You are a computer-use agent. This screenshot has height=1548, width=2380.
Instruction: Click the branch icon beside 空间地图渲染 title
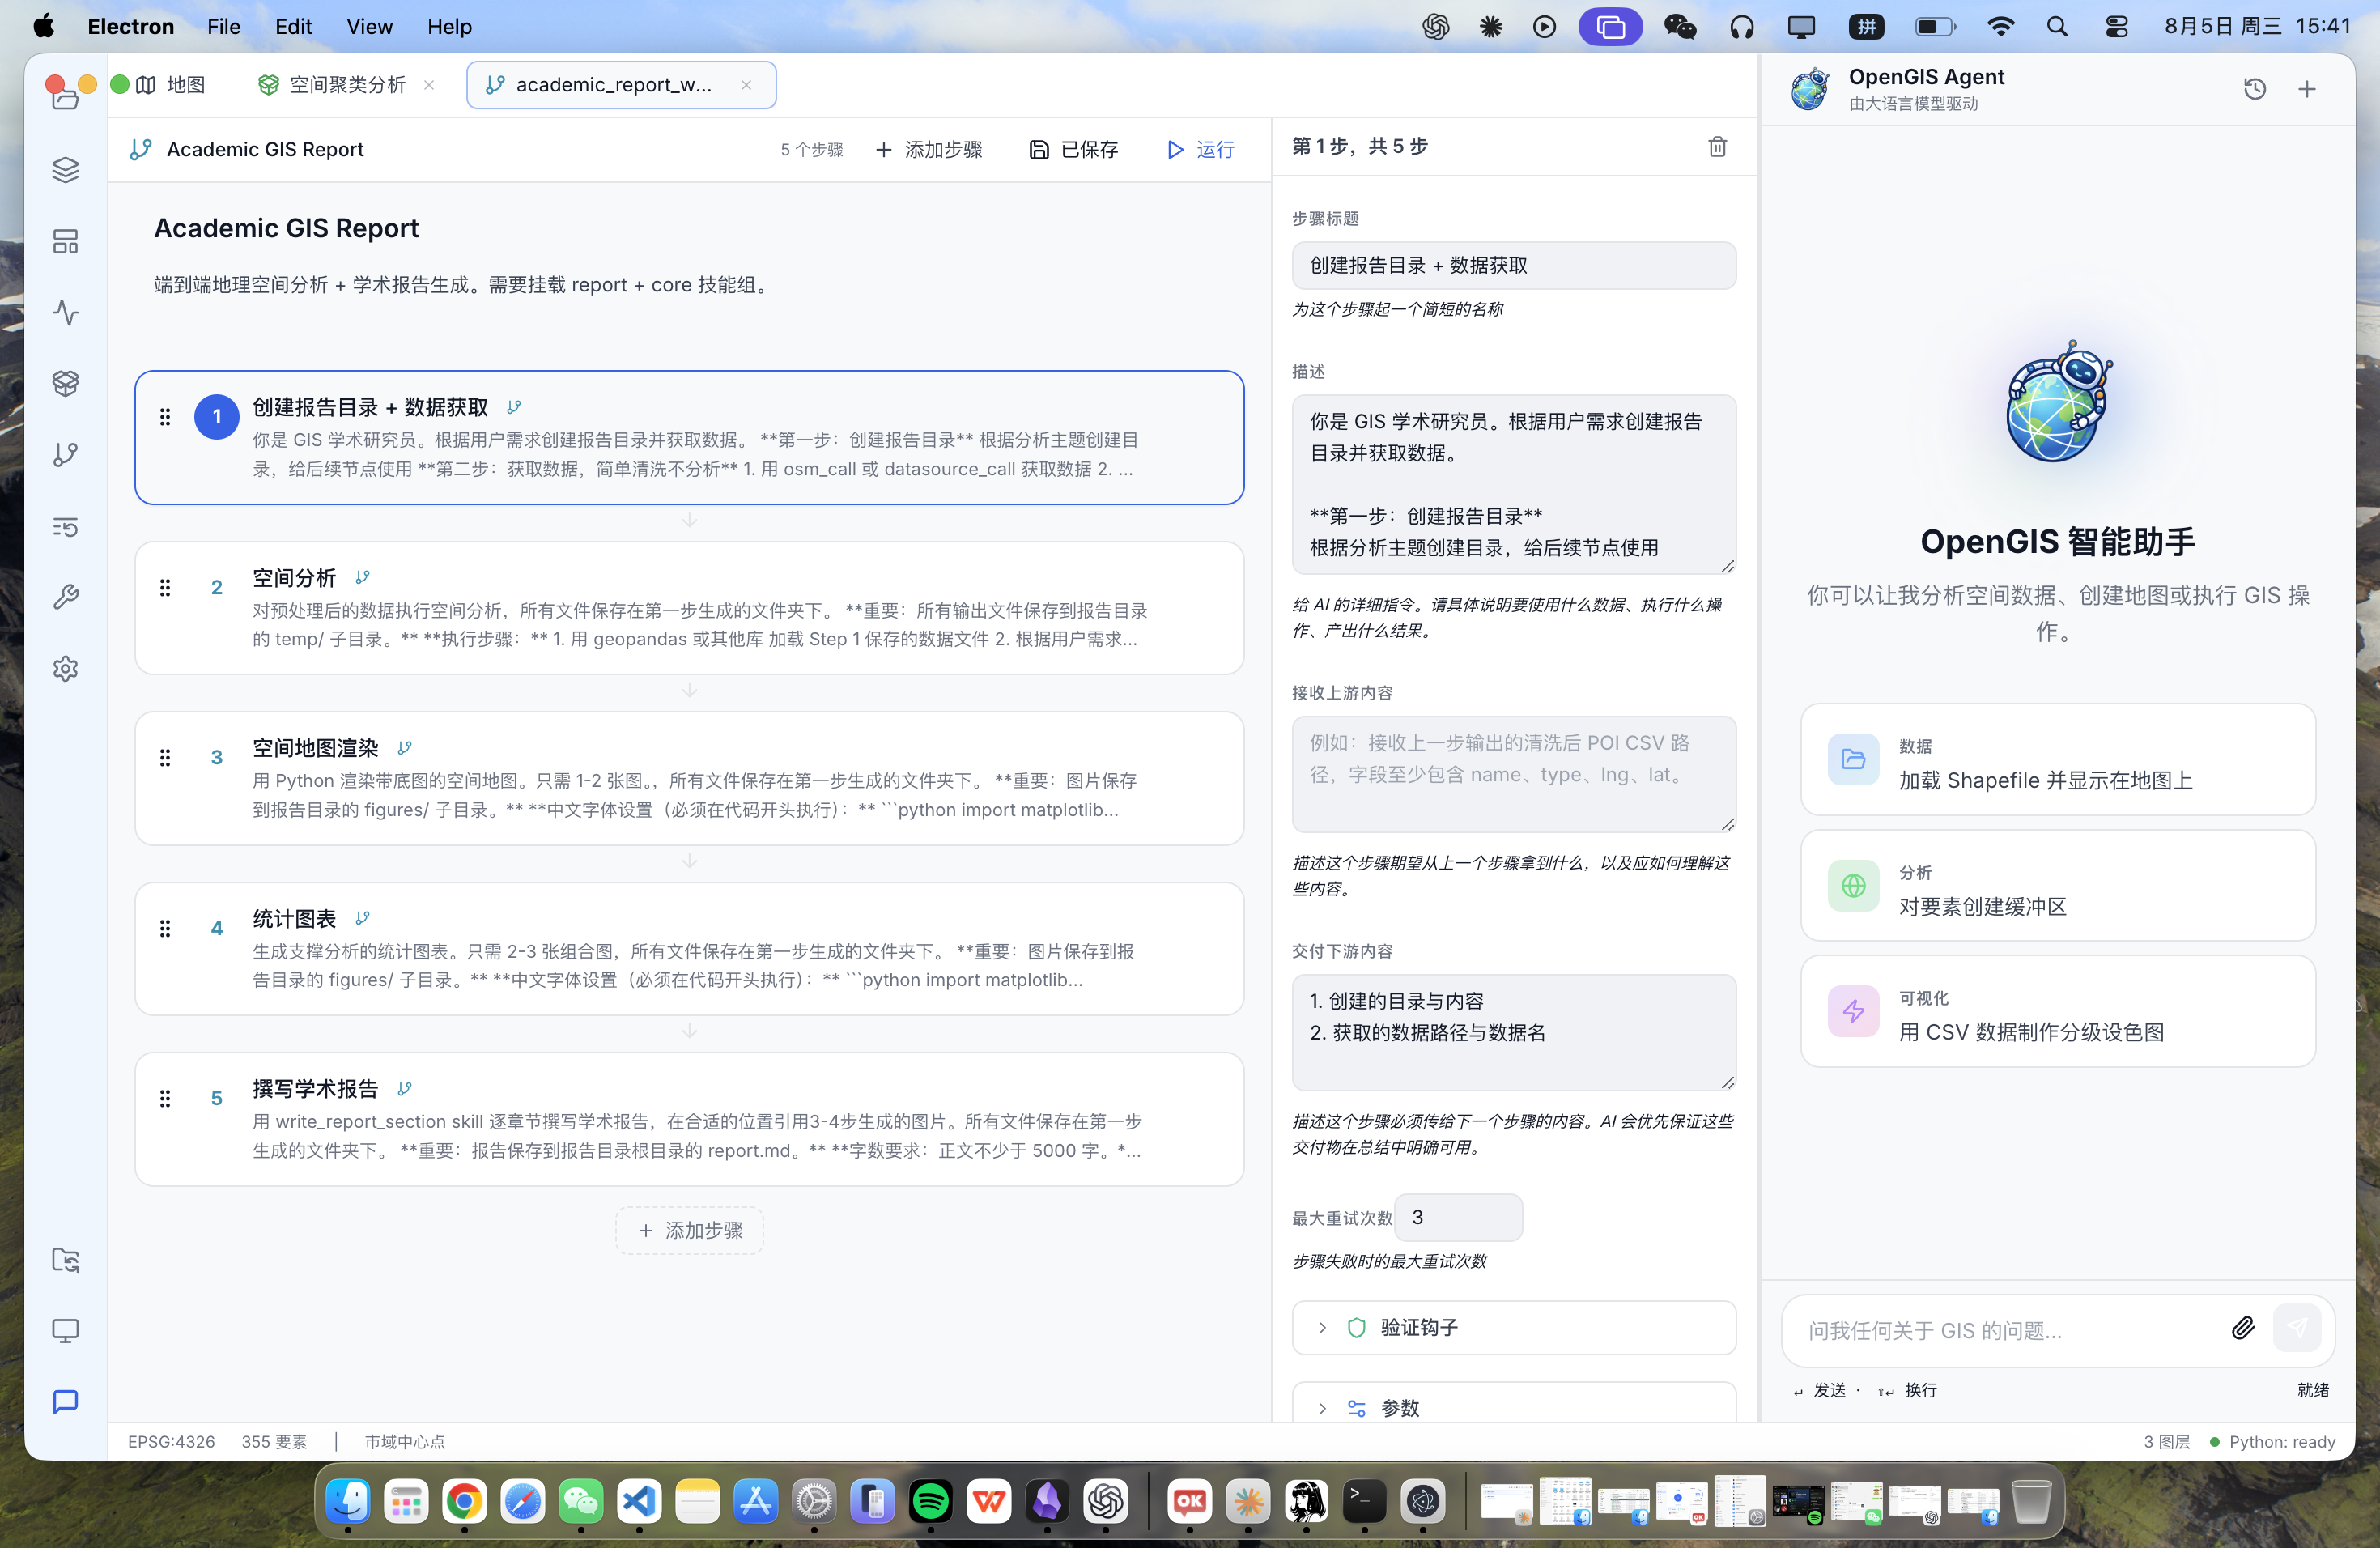click(404, 748)
